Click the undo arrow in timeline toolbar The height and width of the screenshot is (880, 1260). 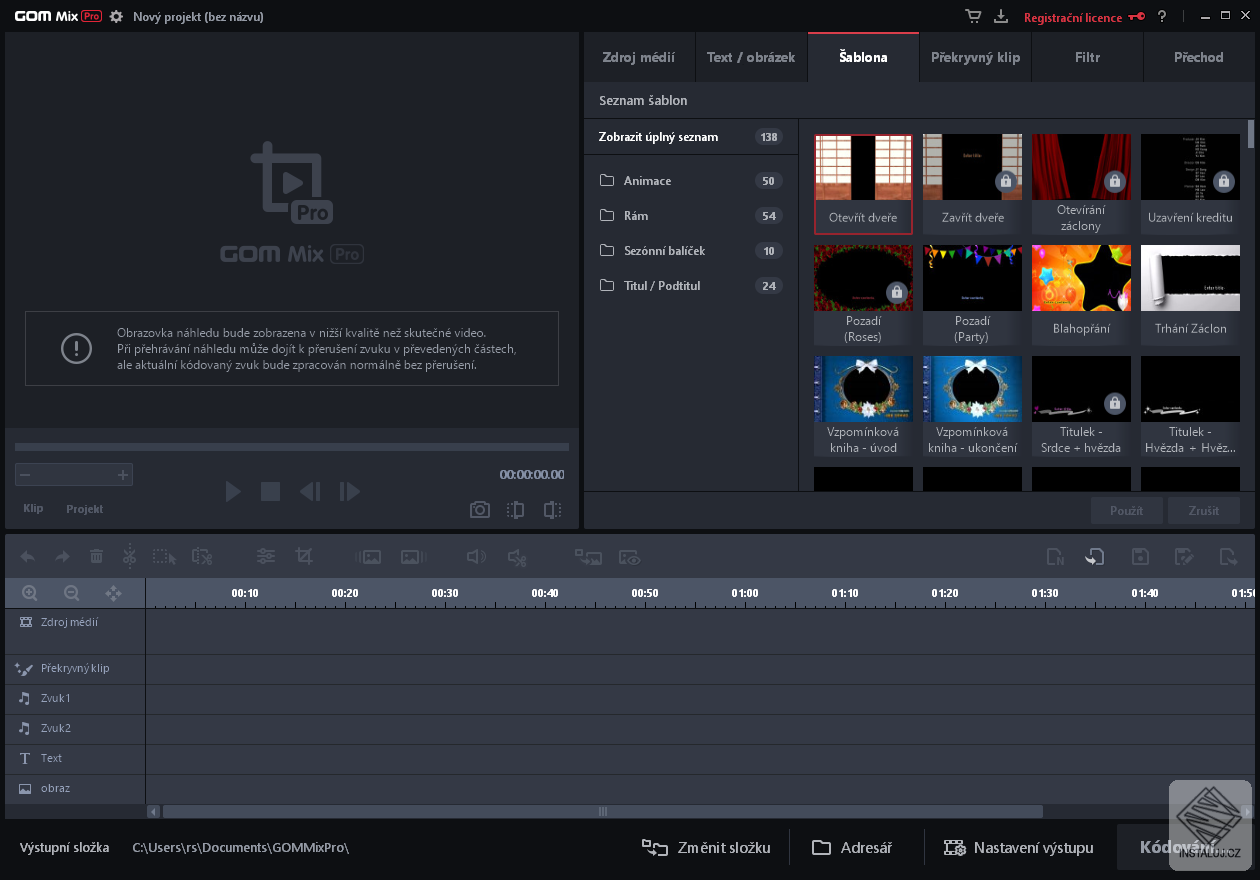28,557
